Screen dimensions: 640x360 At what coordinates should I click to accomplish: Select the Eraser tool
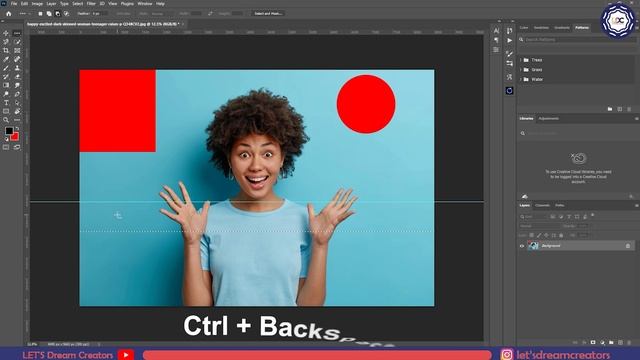click(x=17, y=77)
